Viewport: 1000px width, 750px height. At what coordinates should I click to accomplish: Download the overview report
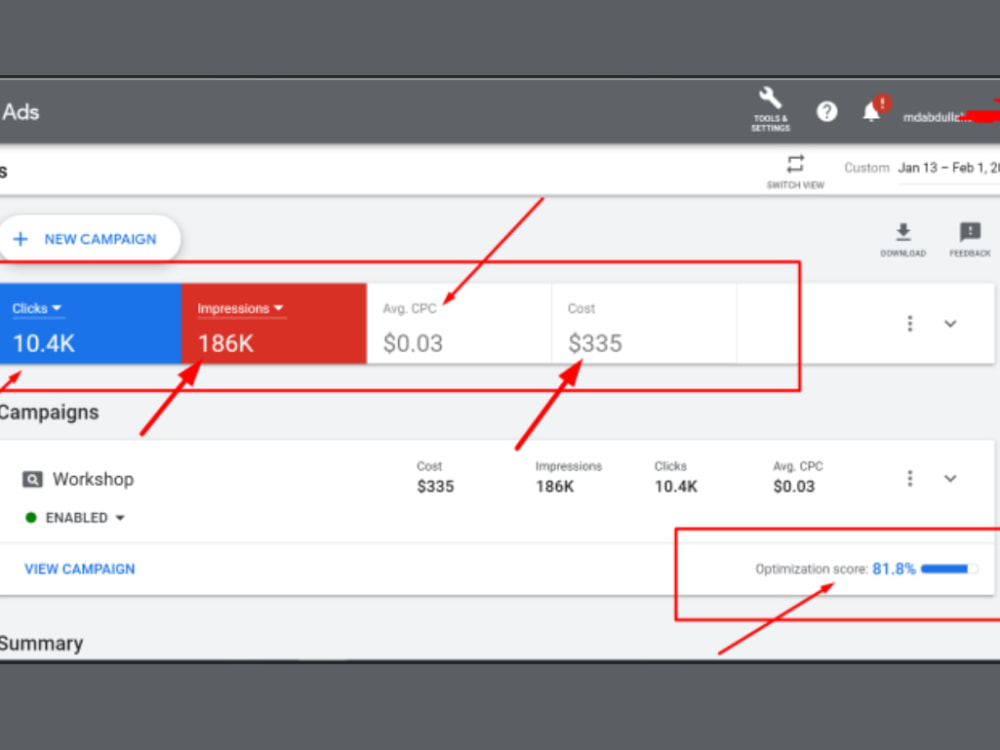pos(903,240)
